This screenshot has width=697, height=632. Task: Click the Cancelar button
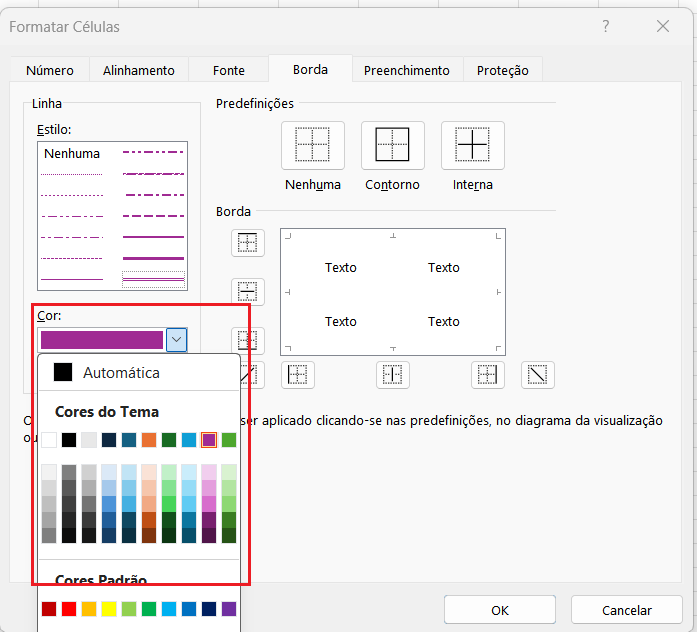pos(626,610)
